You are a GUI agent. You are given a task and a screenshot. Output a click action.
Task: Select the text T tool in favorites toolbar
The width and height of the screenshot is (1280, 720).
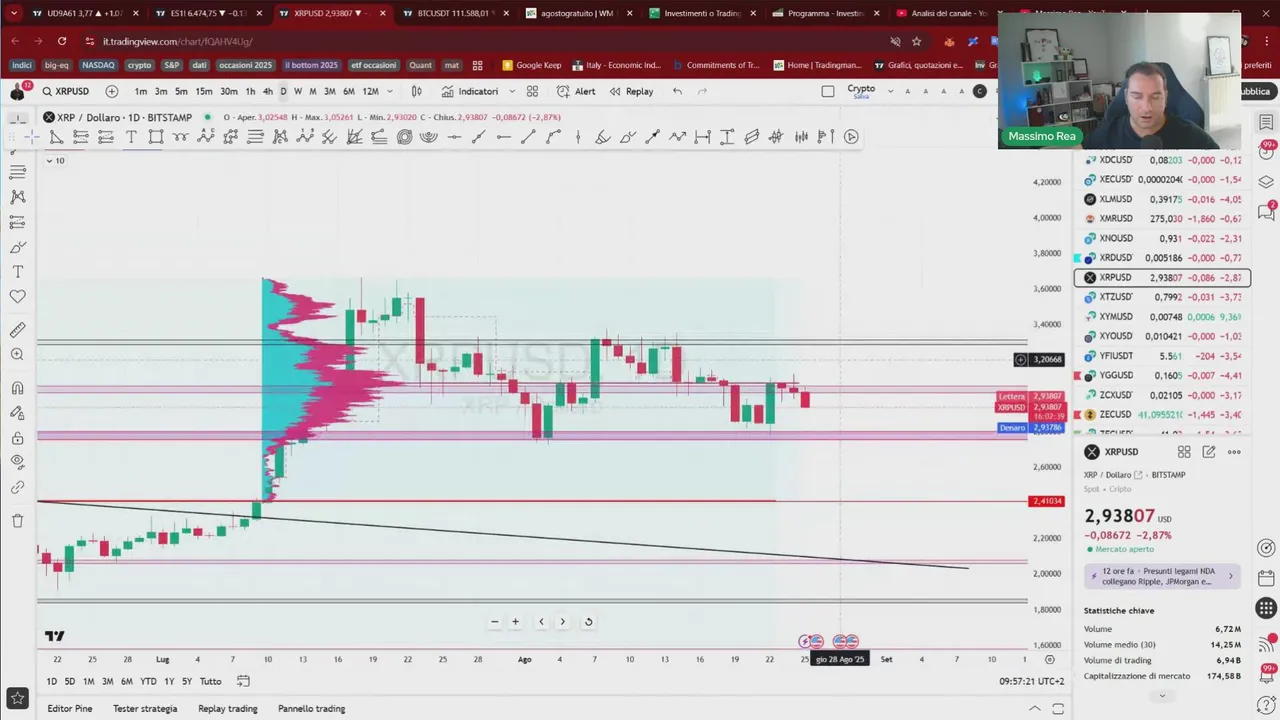coord(131,137)
